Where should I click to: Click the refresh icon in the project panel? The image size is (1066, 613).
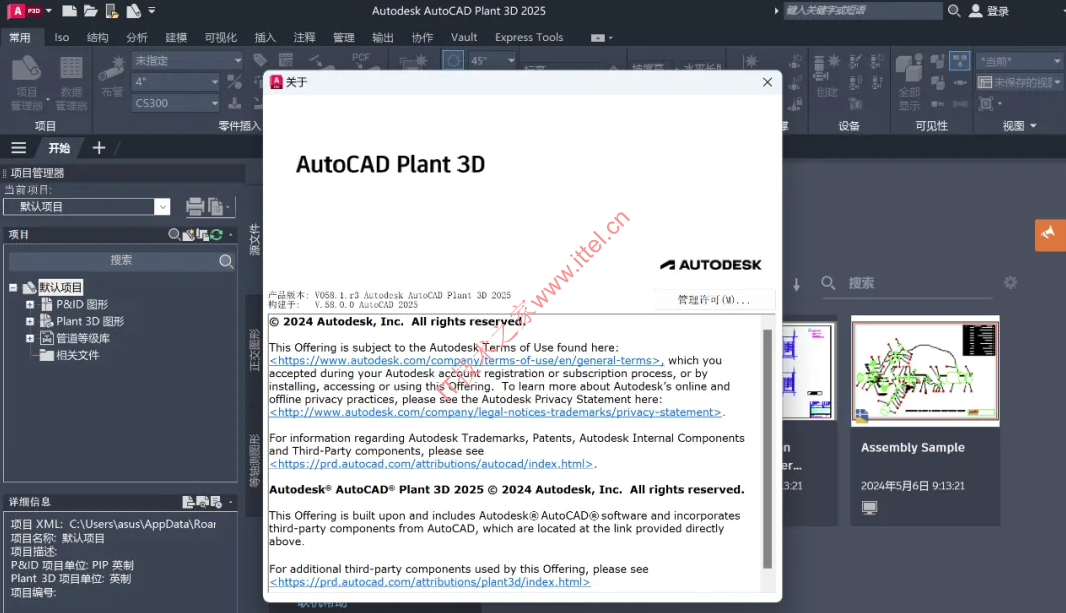click(217, 234)
